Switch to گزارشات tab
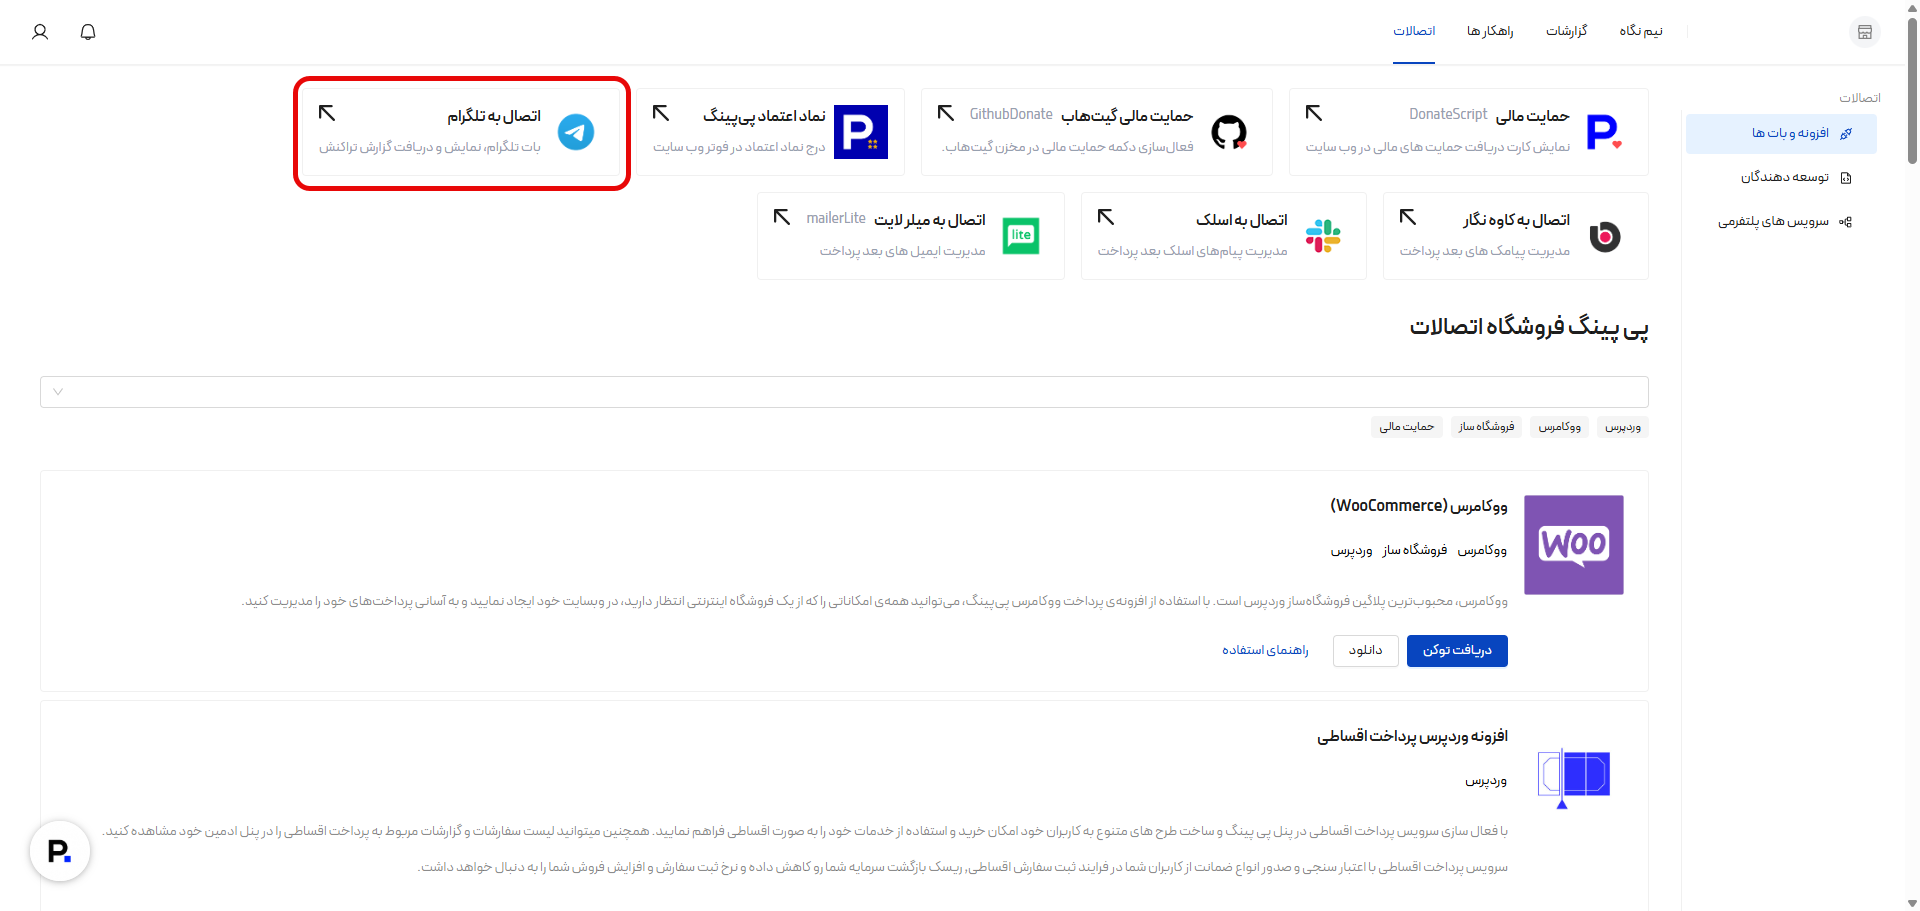This screenshot has width=1920, height=911. (1567, 31)
